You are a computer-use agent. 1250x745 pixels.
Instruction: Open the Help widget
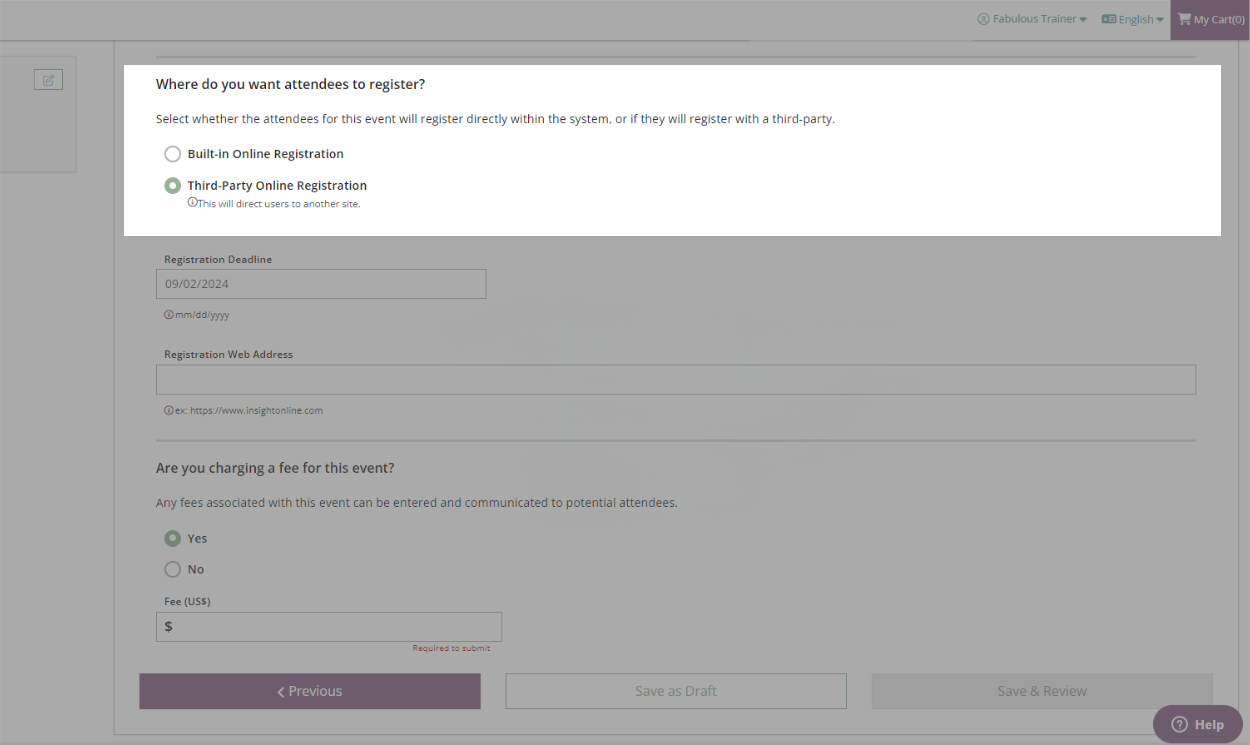click(x=1197, y=724)
